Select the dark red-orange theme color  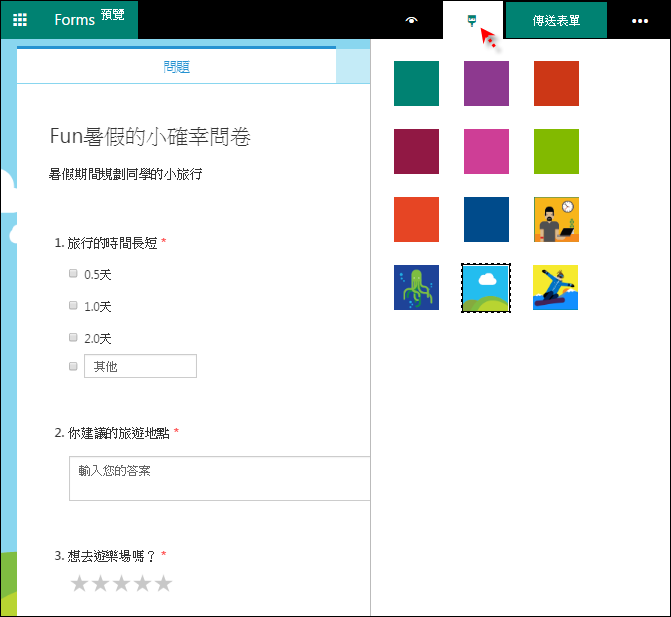pyautogui.click(x=556, y=83)
